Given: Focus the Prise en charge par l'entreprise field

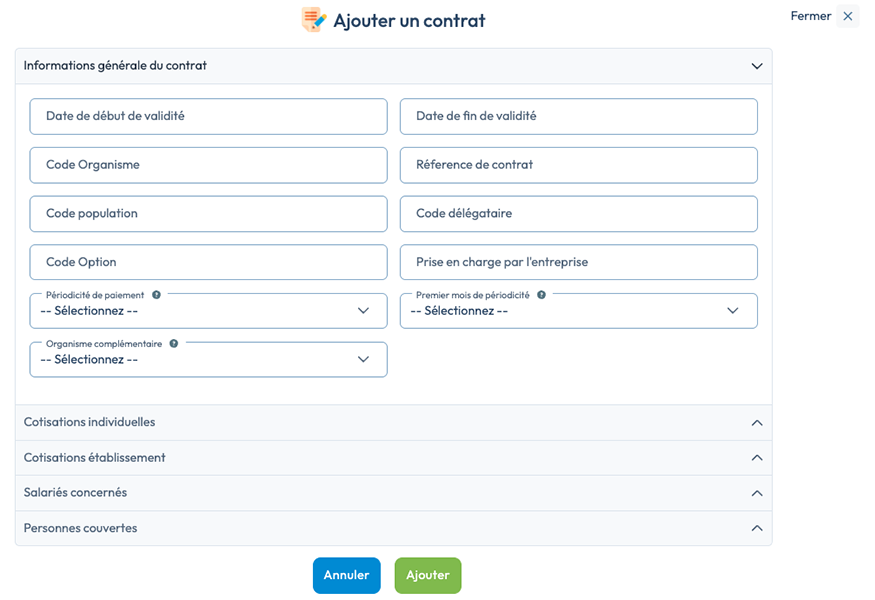Looking at the screenshot, I should pyautogui.click(x=579, y=262).
